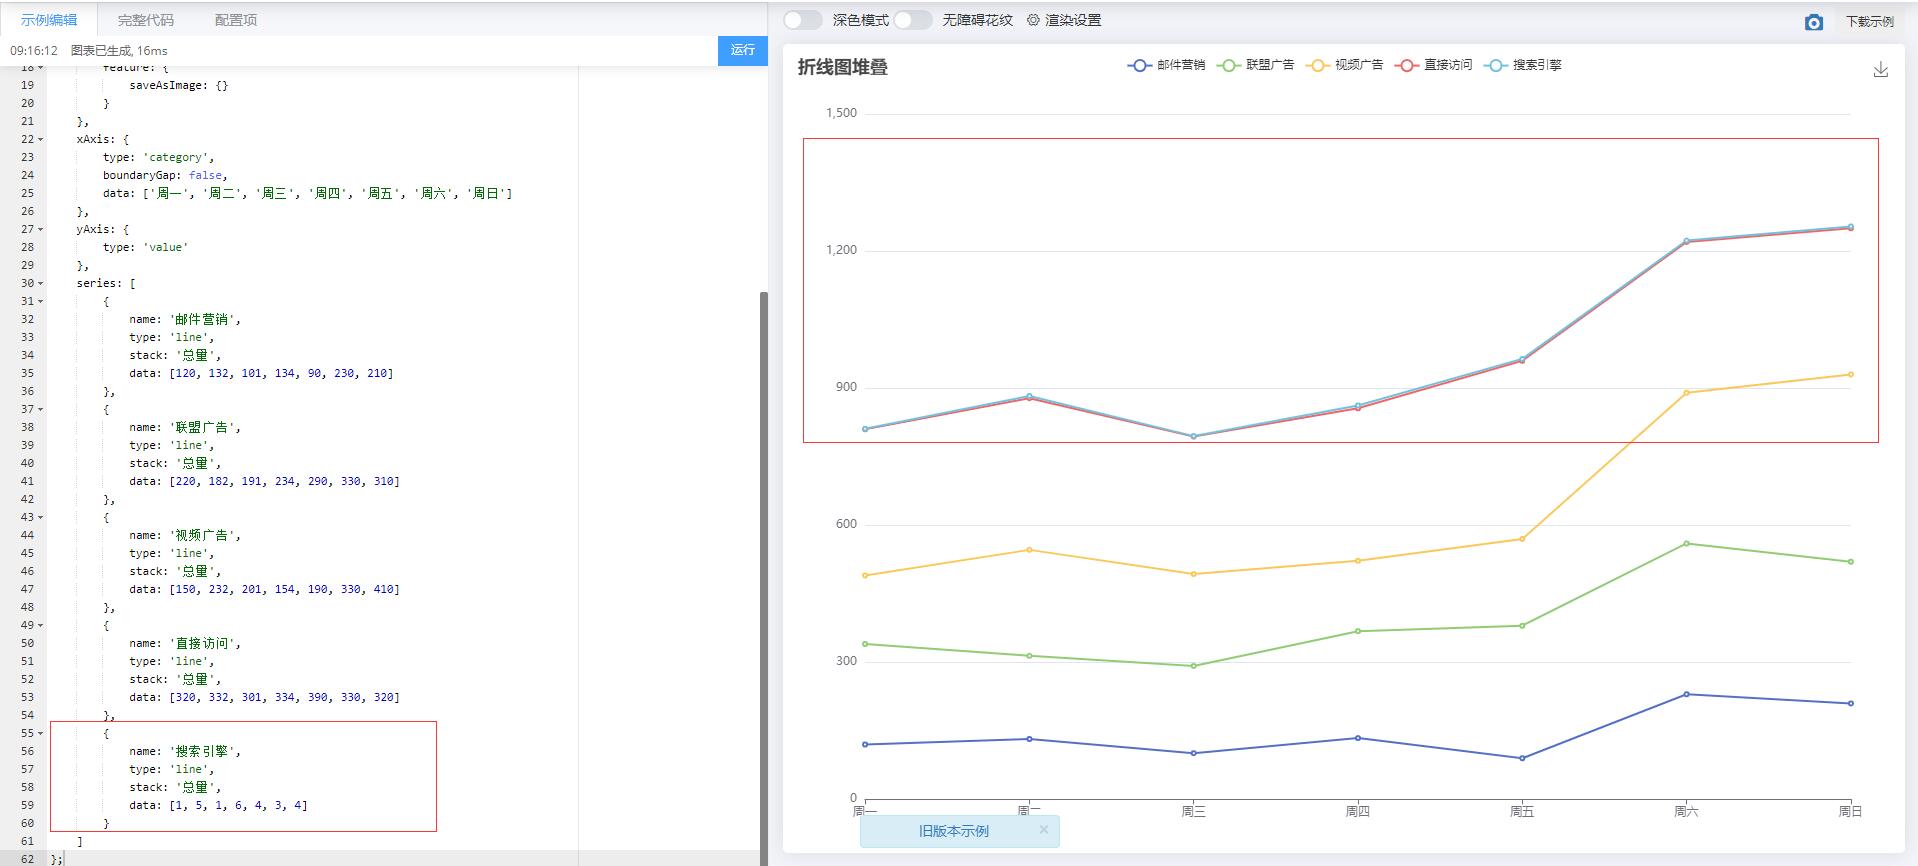1918x866 pixels.
Task: Toggle the 无障碍花纹 switch
Action: pyautogui.click(x=912, y=20)
